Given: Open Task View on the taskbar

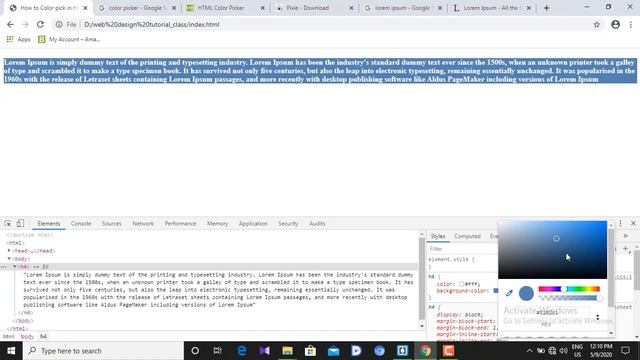Looking at the screenshot, I should (218, 351).
